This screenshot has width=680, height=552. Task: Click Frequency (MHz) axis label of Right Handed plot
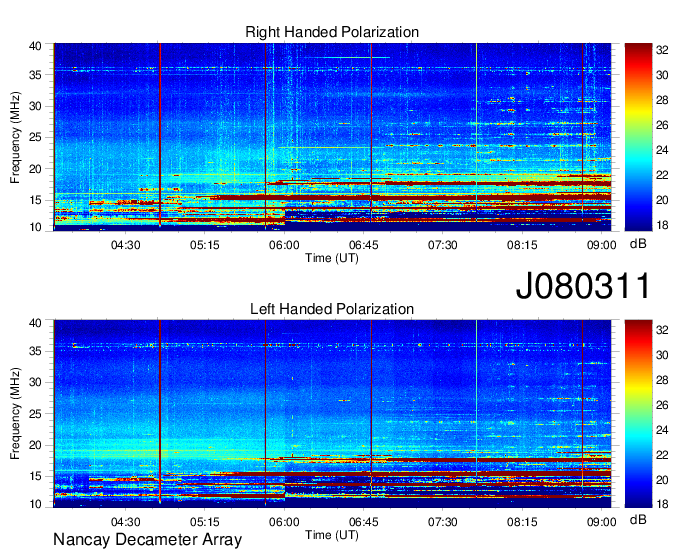click(x=15, y=137)
